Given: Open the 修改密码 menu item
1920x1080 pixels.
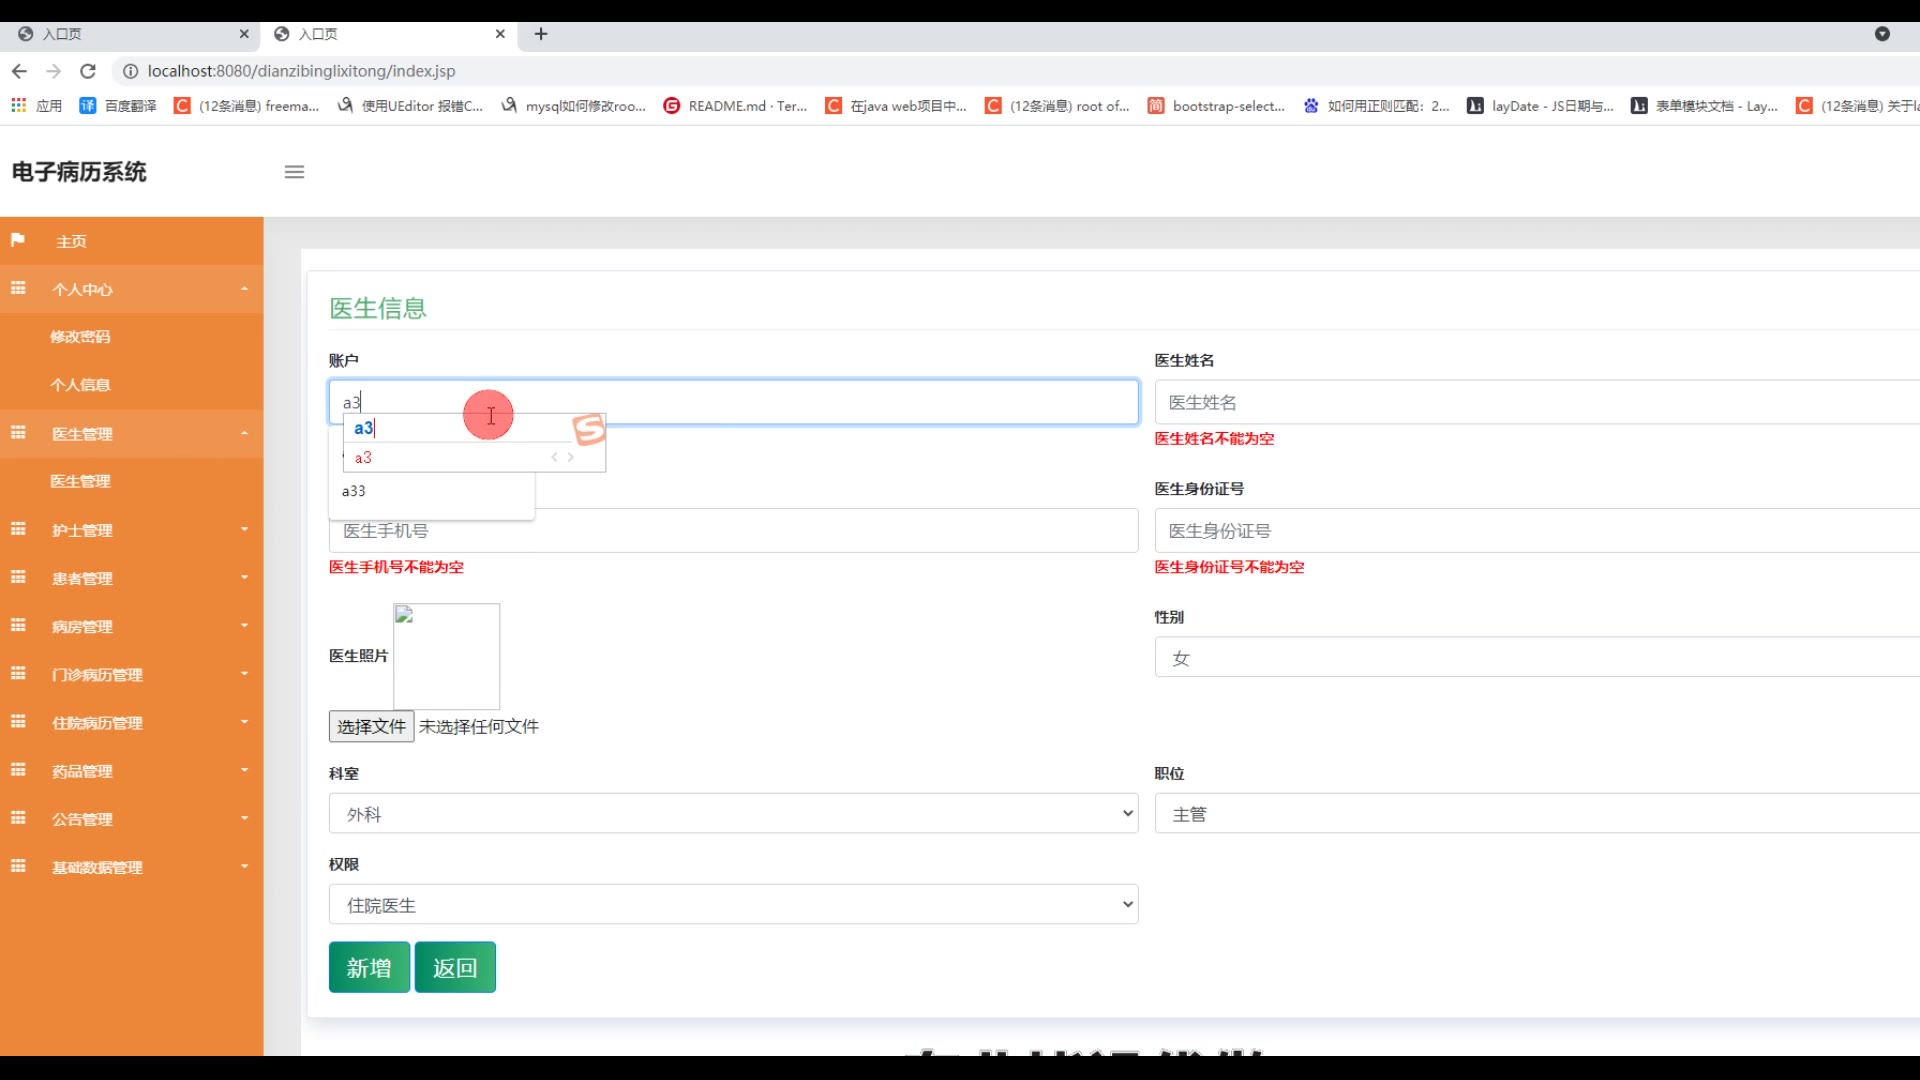Looking at the screenshot, I should [x=80, y=337].
